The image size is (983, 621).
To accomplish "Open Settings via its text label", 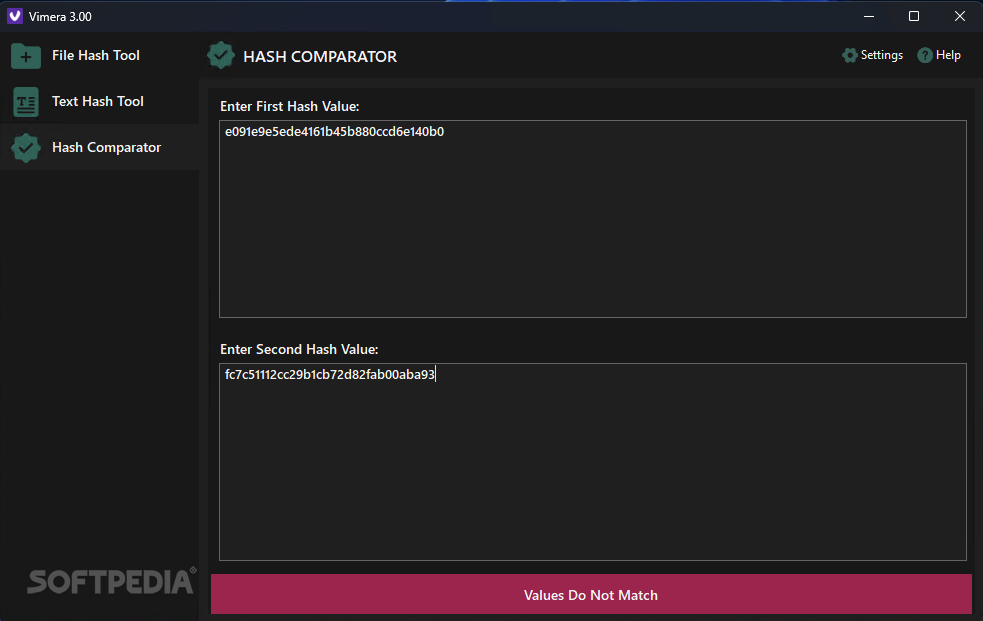I will click(x=881, y=55).
